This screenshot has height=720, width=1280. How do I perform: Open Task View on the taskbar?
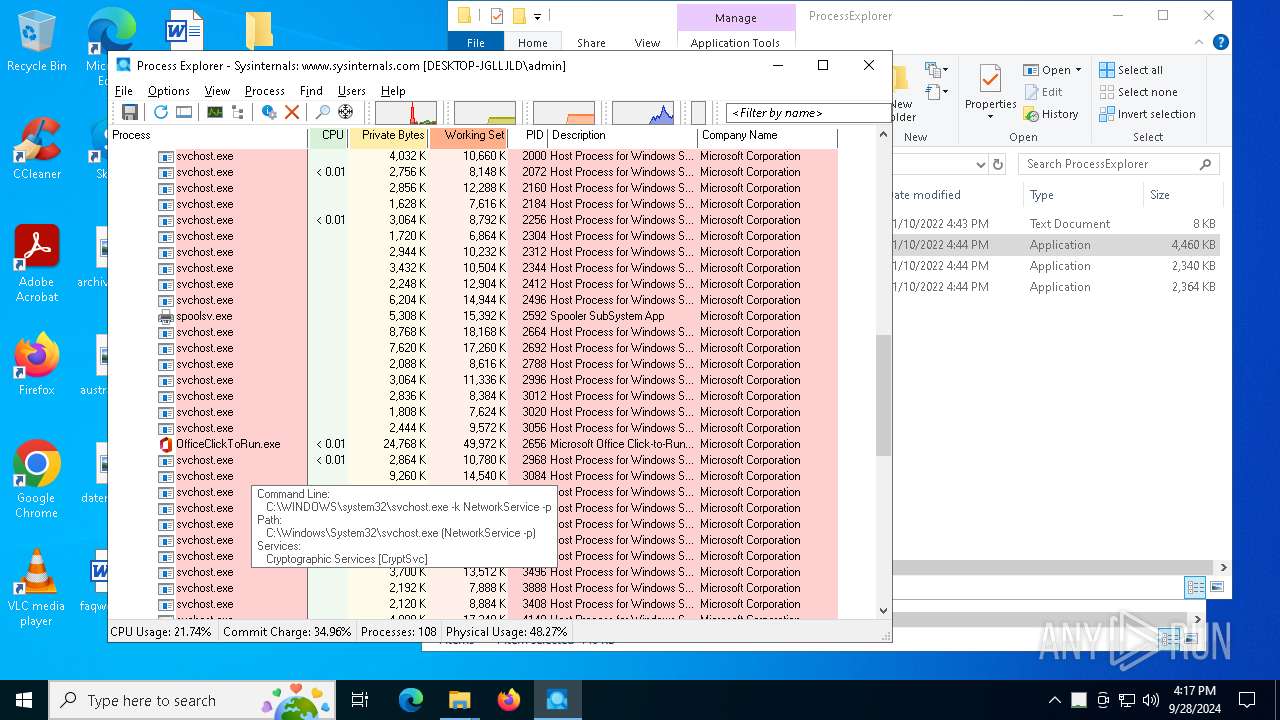(360, 700)
